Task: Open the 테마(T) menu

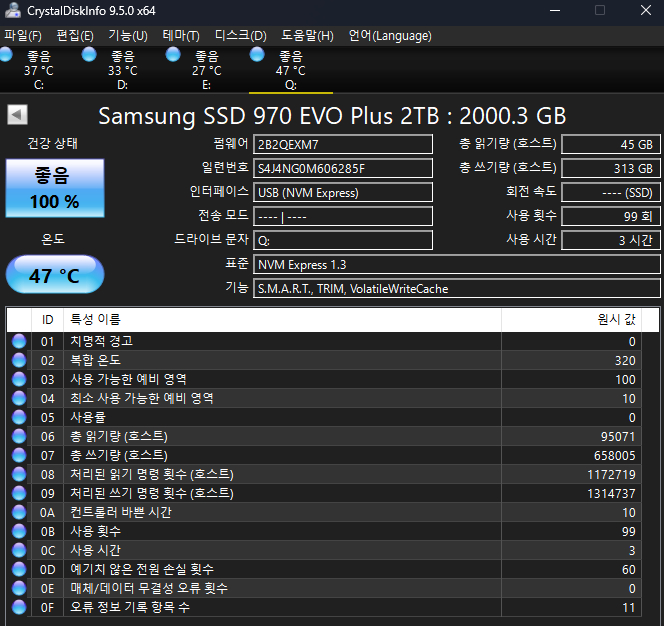Action: 181,36
